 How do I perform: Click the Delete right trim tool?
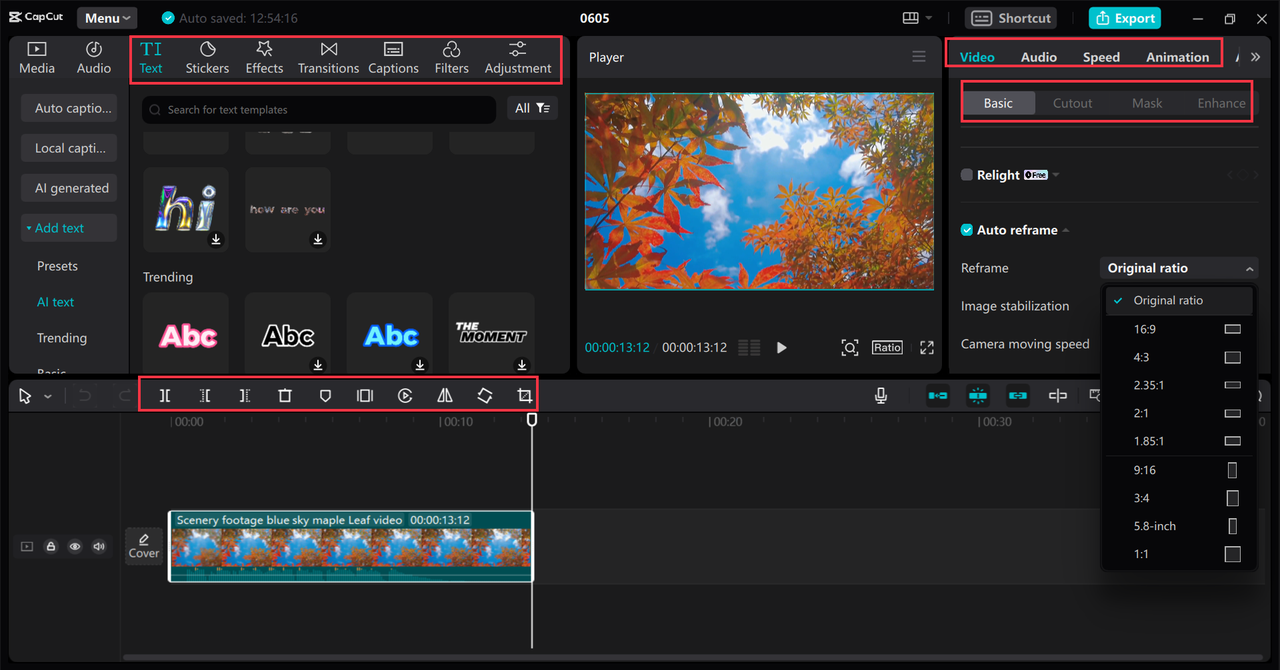(245, 396)
